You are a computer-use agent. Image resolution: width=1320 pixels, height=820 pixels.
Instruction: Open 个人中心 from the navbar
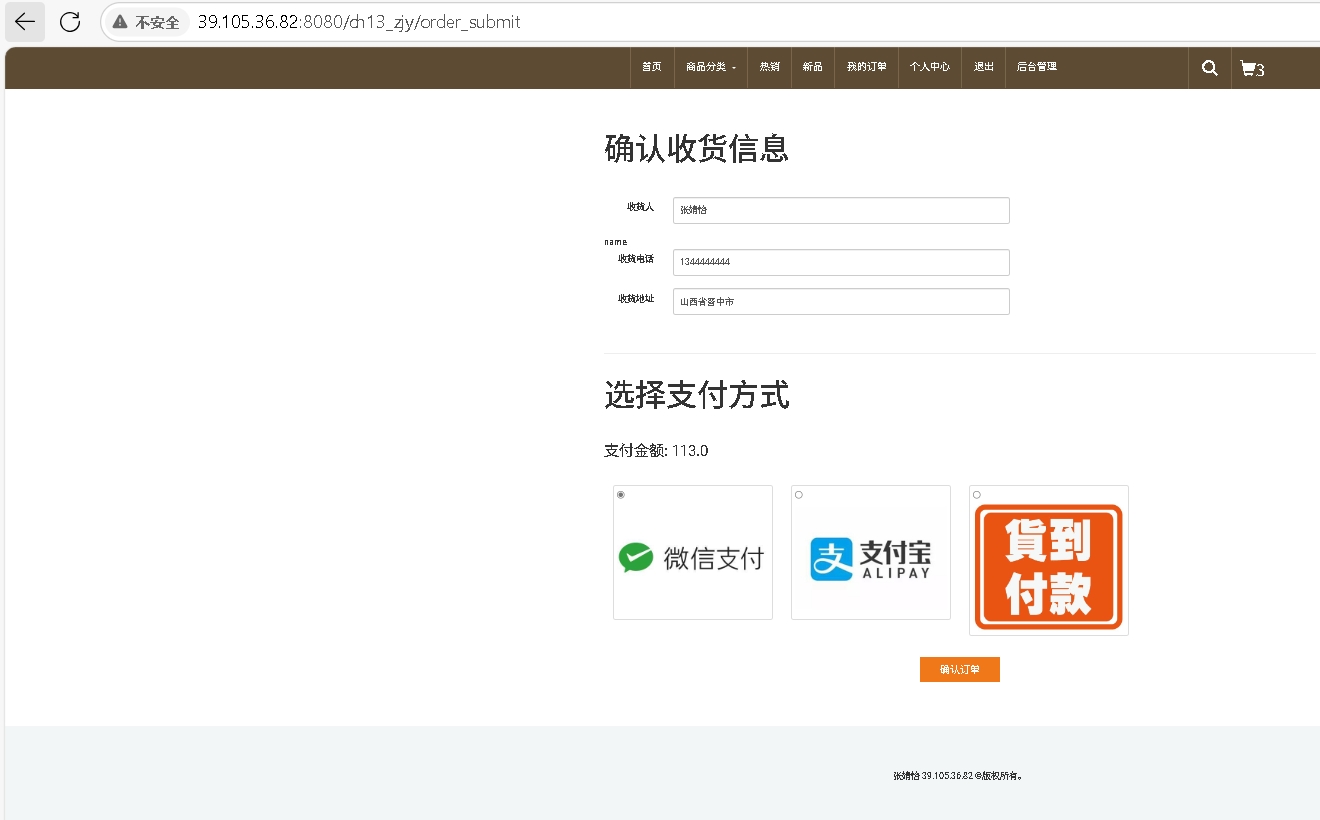click(929, 67)
